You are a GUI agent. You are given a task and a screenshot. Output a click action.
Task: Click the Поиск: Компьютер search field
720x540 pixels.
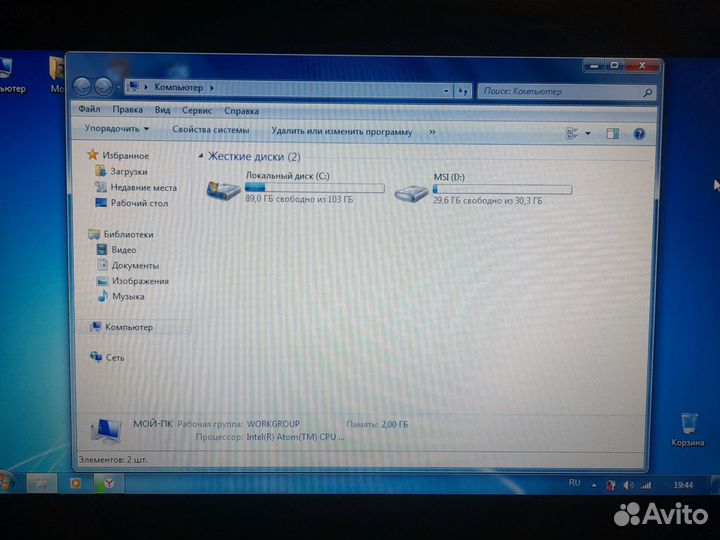point(560,91)
